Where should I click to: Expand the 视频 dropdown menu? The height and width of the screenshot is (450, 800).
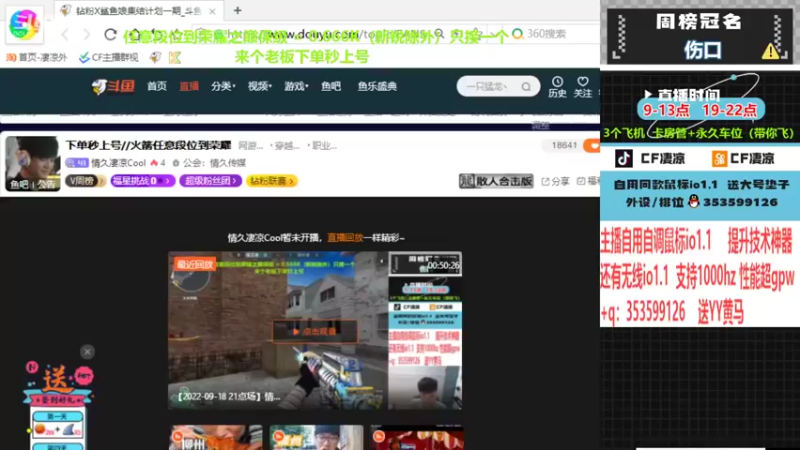pyautogui.click(x=260, y=86)
